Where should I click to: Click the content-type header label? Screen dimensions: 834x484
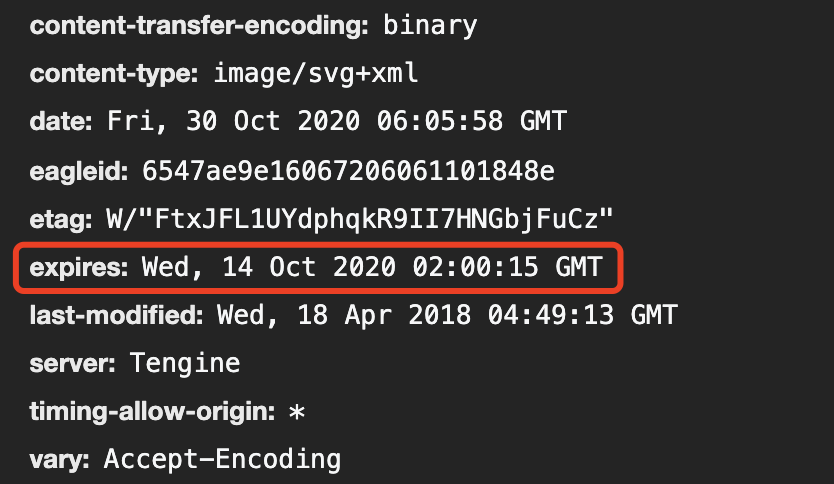114,74
